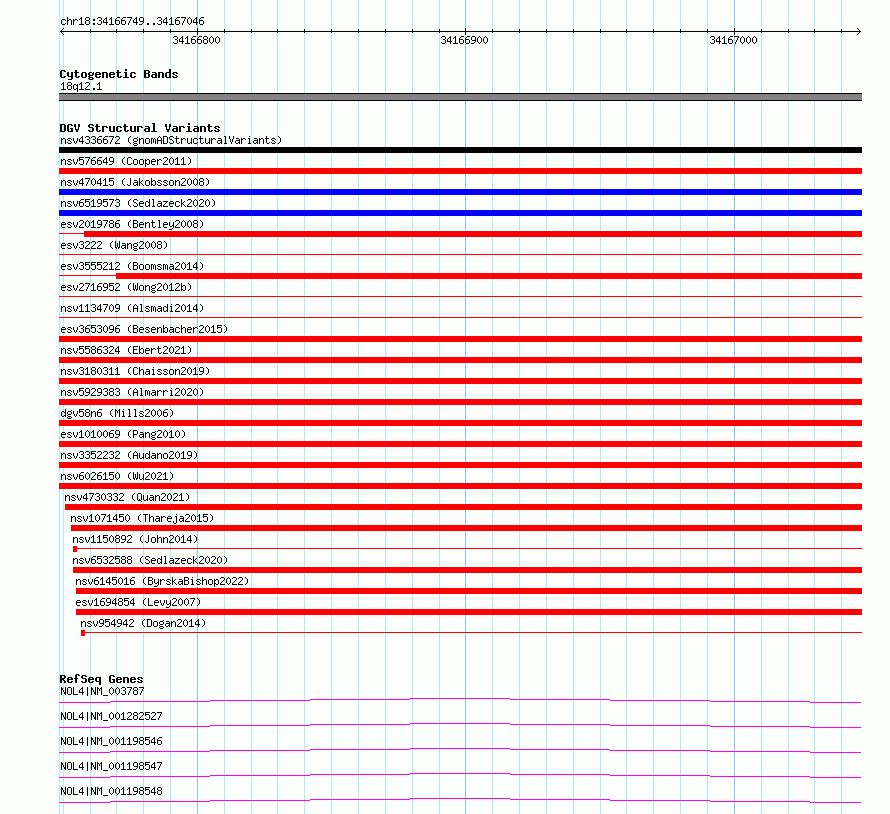
Task: Click nsv6145016 (ByrskaBishop2022) label
Action: (162, 581)
